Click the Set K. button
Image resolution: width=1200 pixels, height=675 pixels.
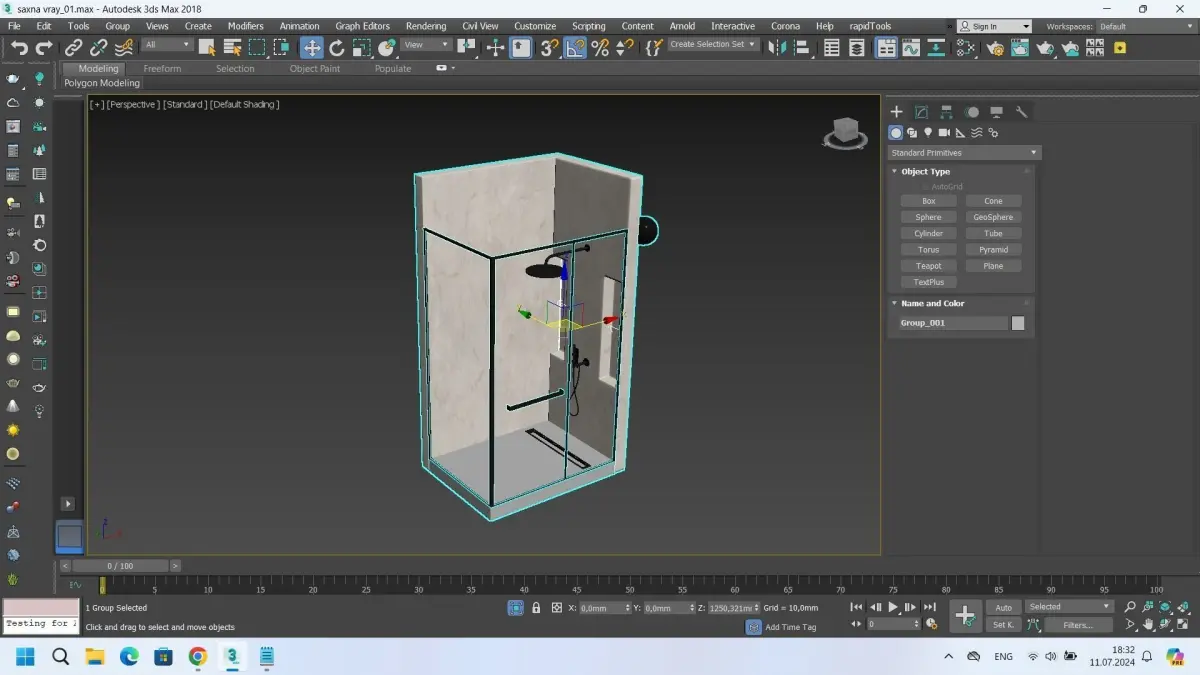1003,625
